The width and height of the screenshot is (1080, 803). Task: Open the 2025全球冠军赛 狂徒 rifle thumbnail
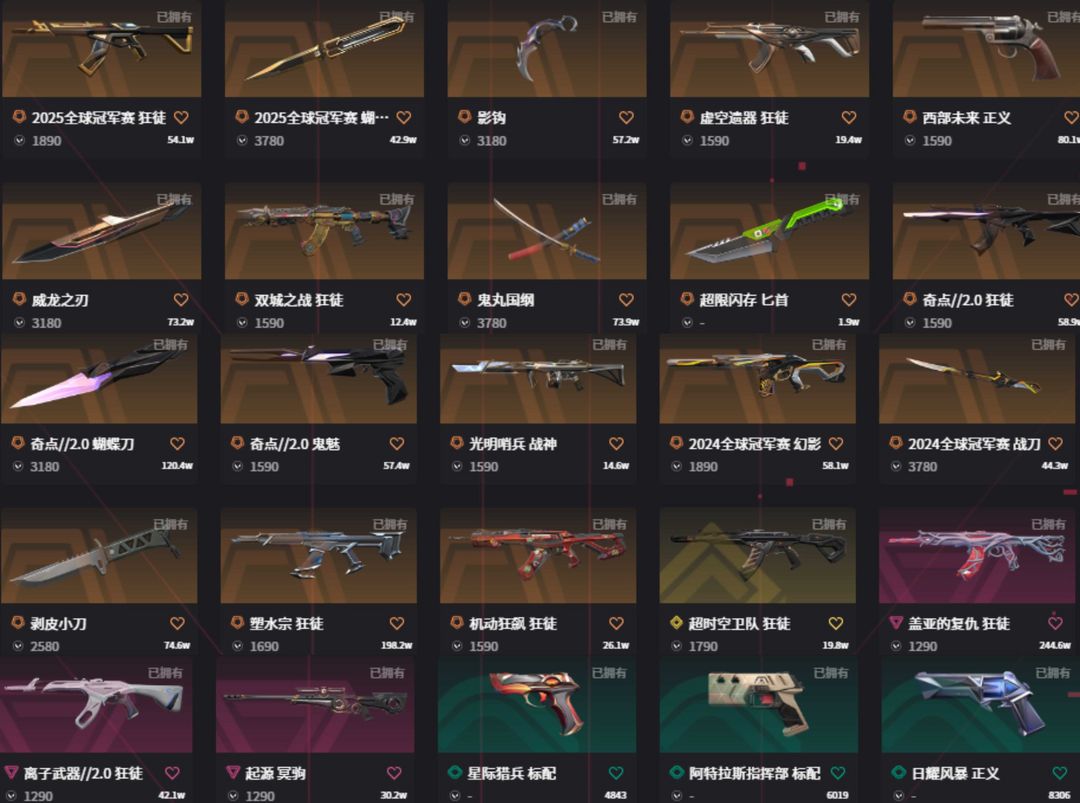[101, 48]
